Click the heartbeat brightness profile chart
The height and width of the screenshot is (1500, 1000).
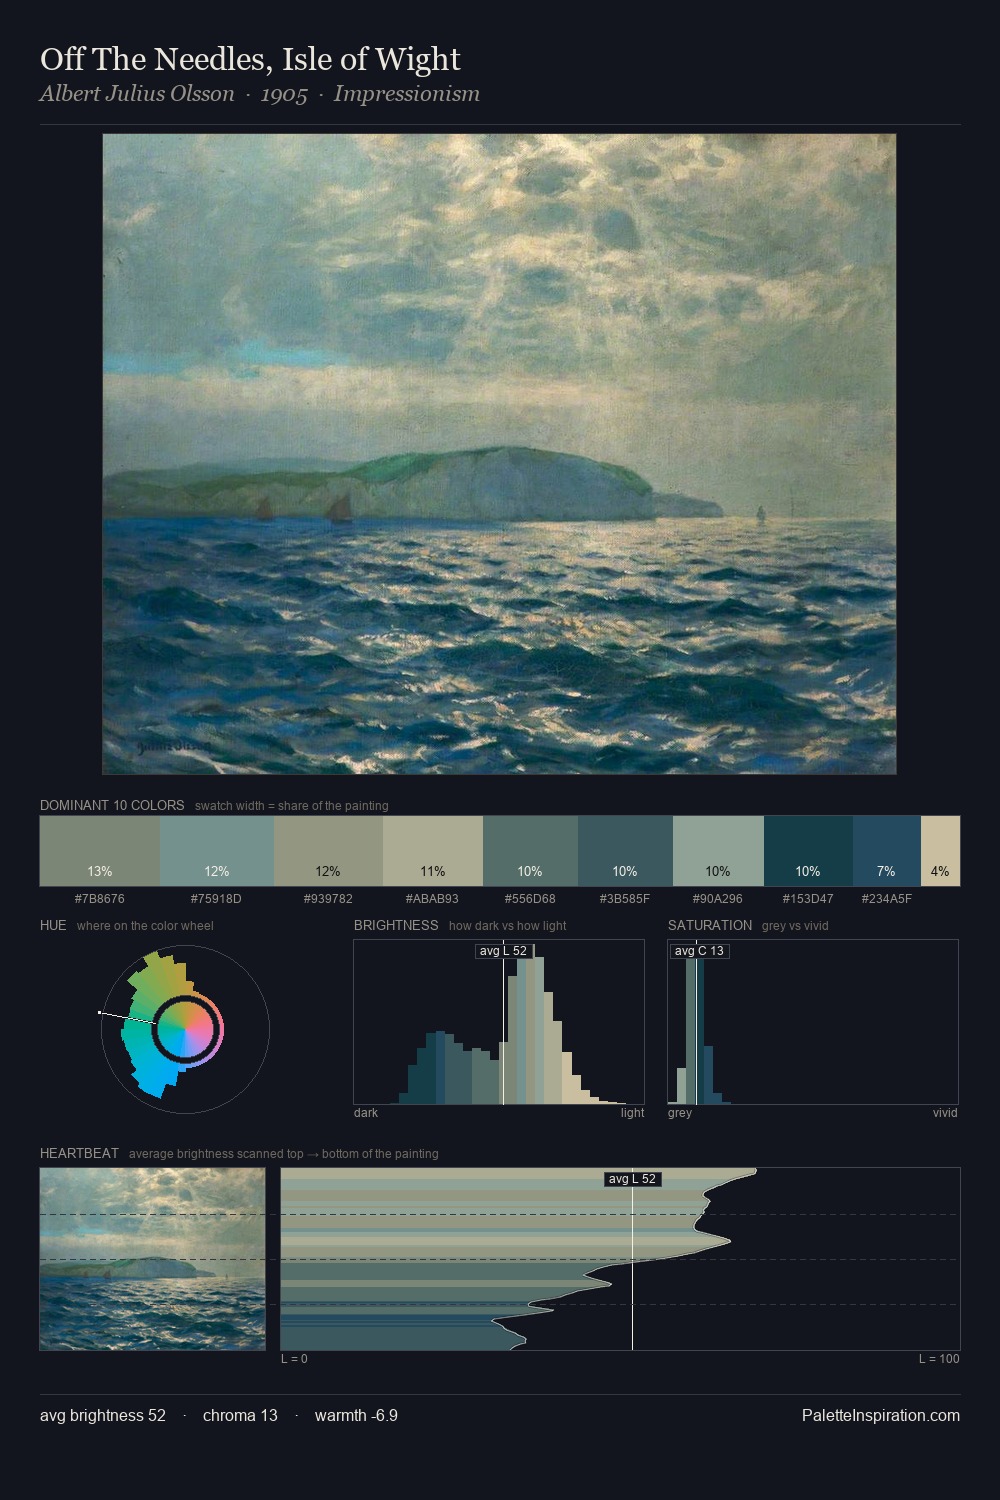coord(620,1259)
